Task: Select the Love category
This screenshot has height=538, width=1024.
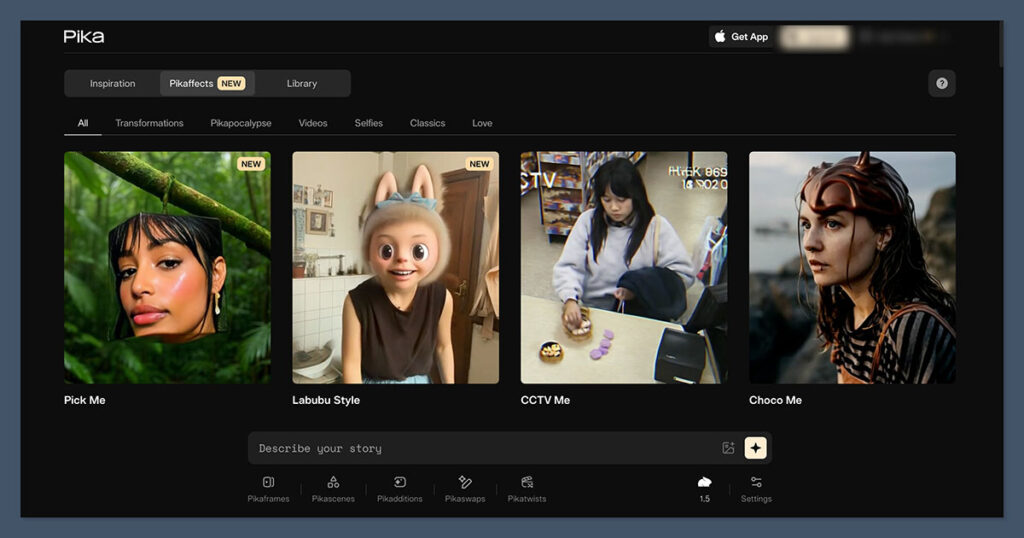Action: pos(483,123)
